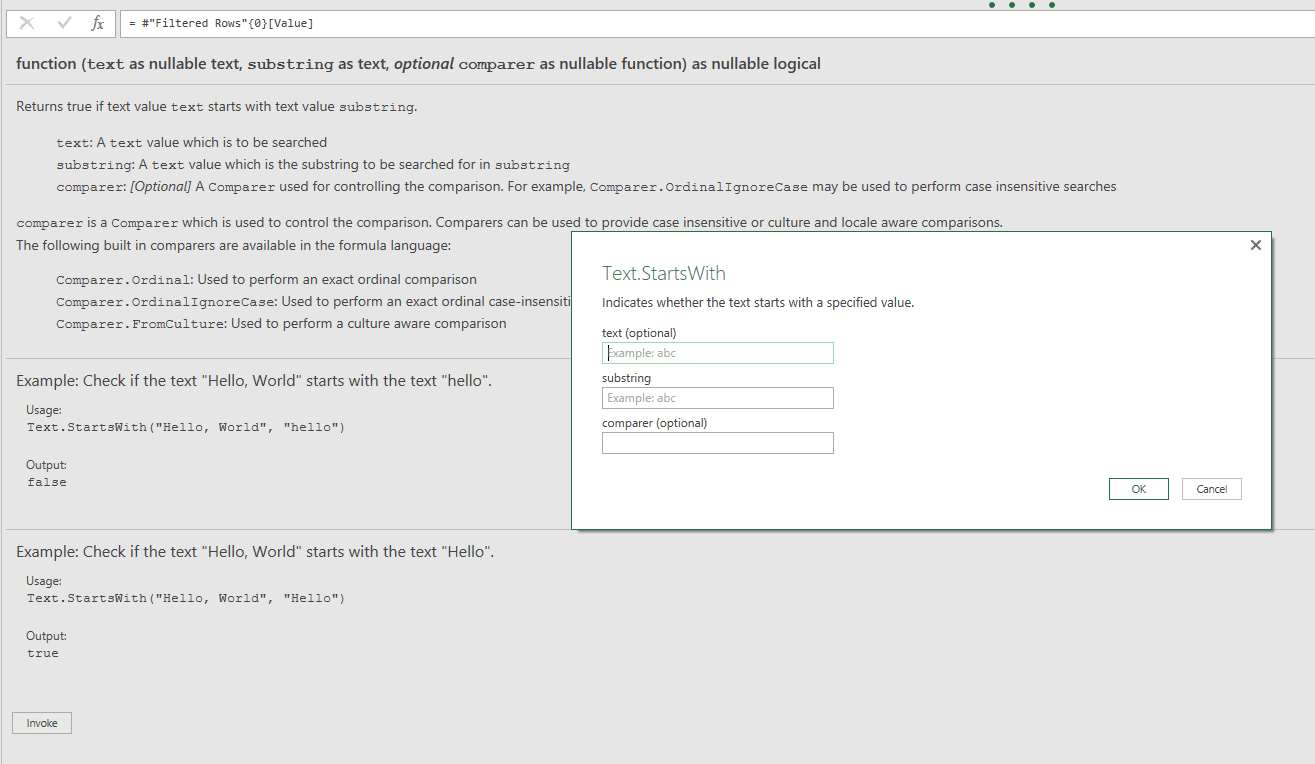1315x764 pixels.
Task: Click the Comparer.FromCulture description line
Action: (281, 324)
